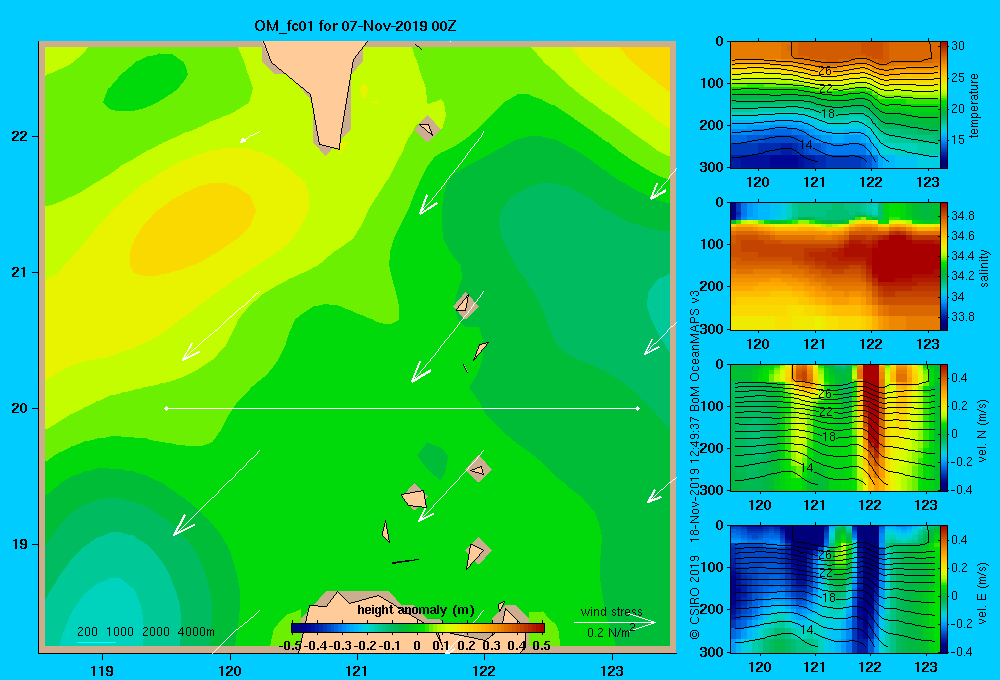Click the vel. N color scale bar

tap(944, 427)
